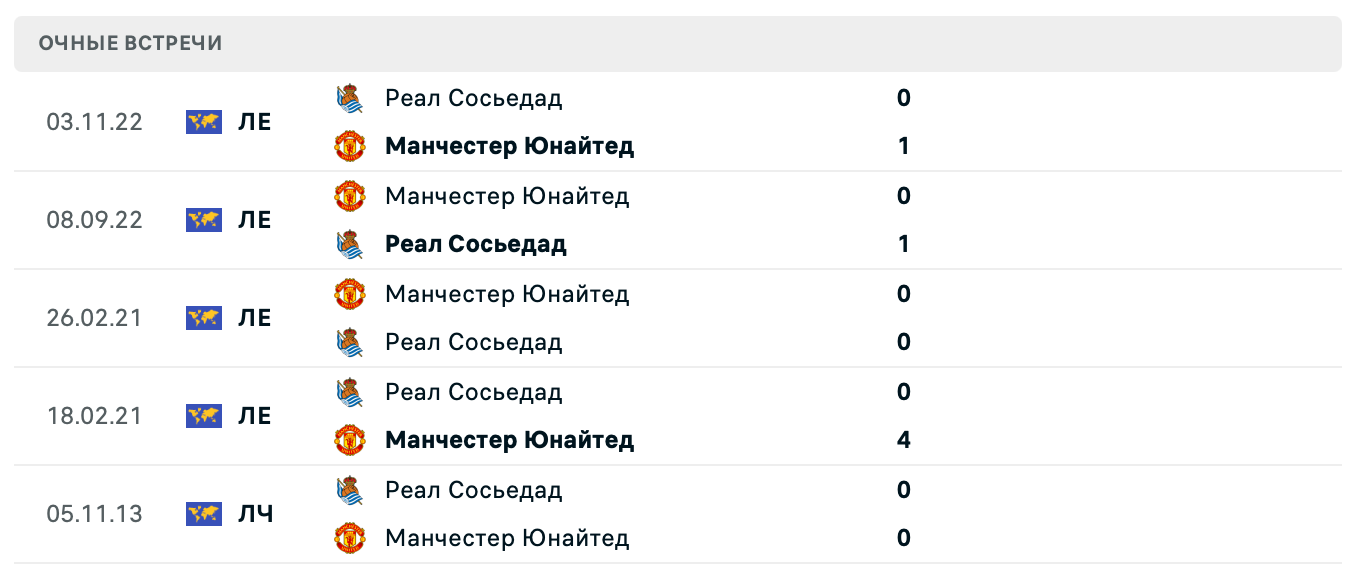Viewport: 1356px width, 582px height.
Task: Click Manchester United's score of 4
Action: click(904, 441)
